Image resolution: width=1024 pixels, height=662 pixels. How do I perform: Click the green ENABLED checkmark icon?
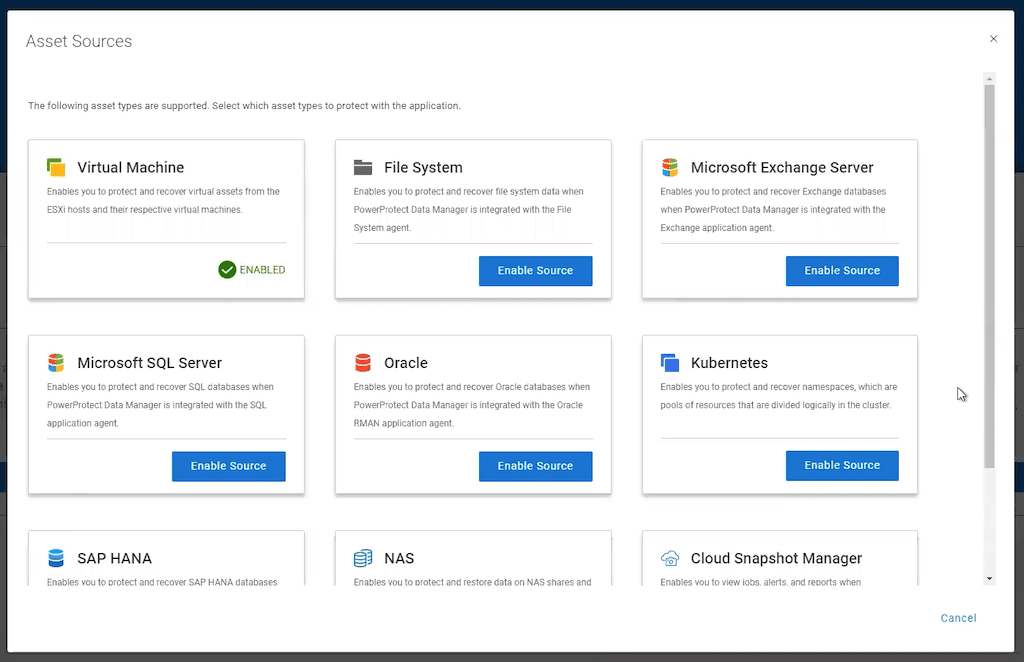227,270
